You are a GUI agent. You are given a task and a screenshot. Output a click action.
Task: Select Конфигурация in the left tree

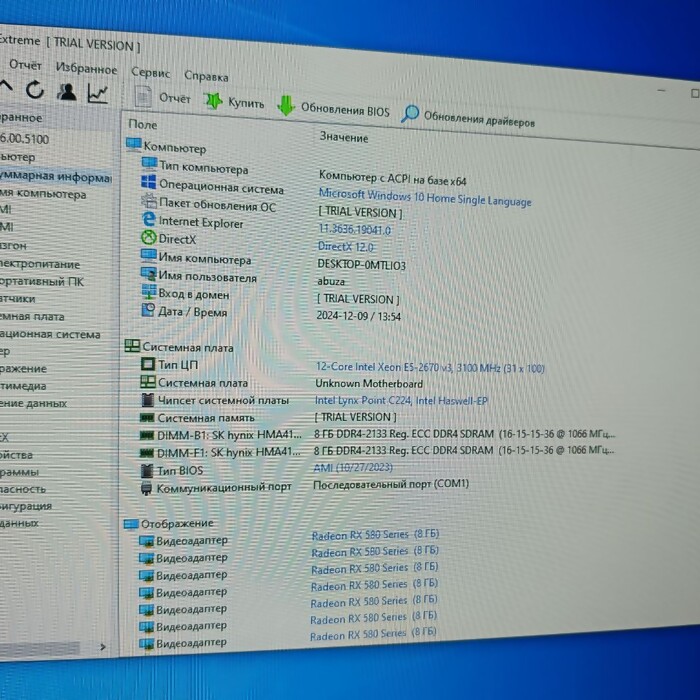(x=26, y=506)
